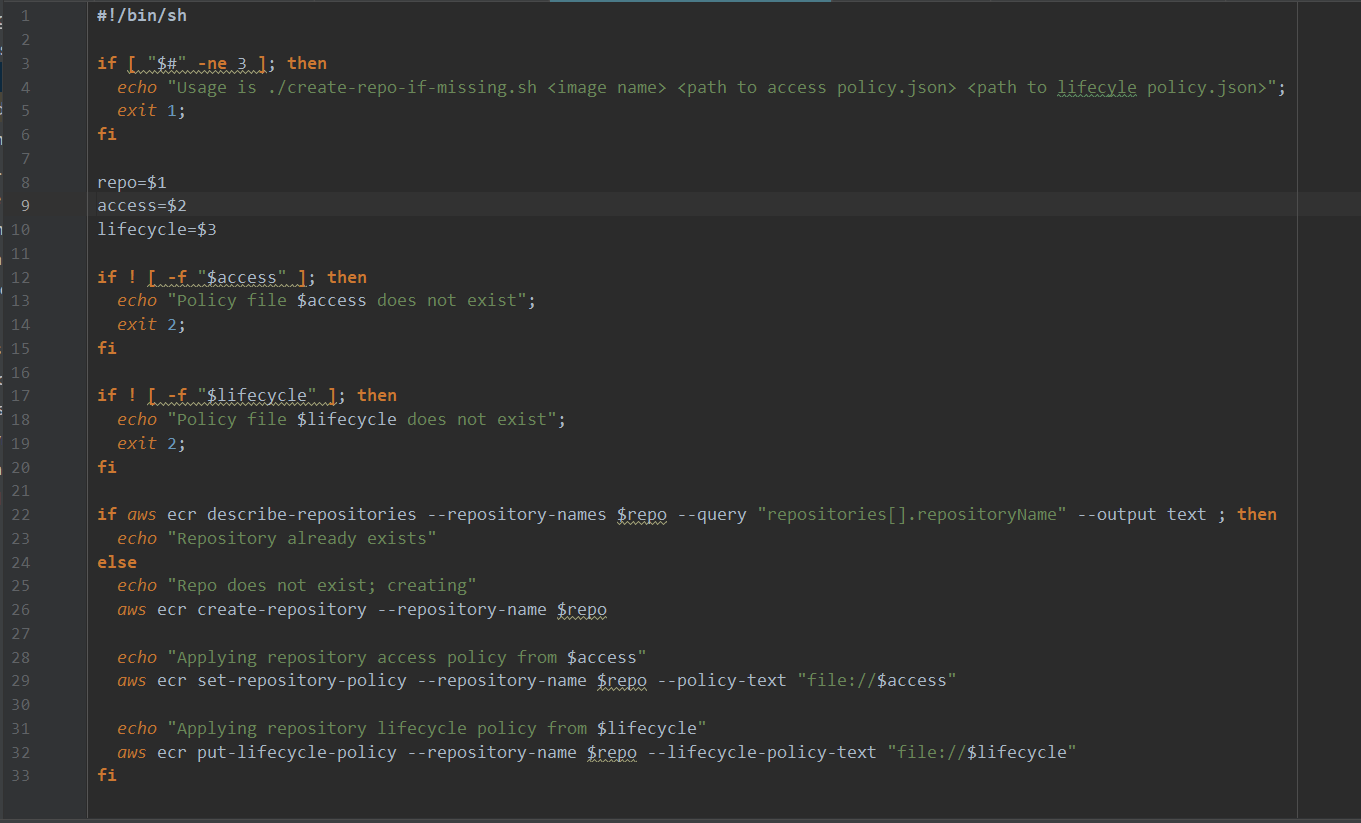Click "create-repository" on line 26
The width and height of the screenshot is (1361, 823).
tap(282, 610)
